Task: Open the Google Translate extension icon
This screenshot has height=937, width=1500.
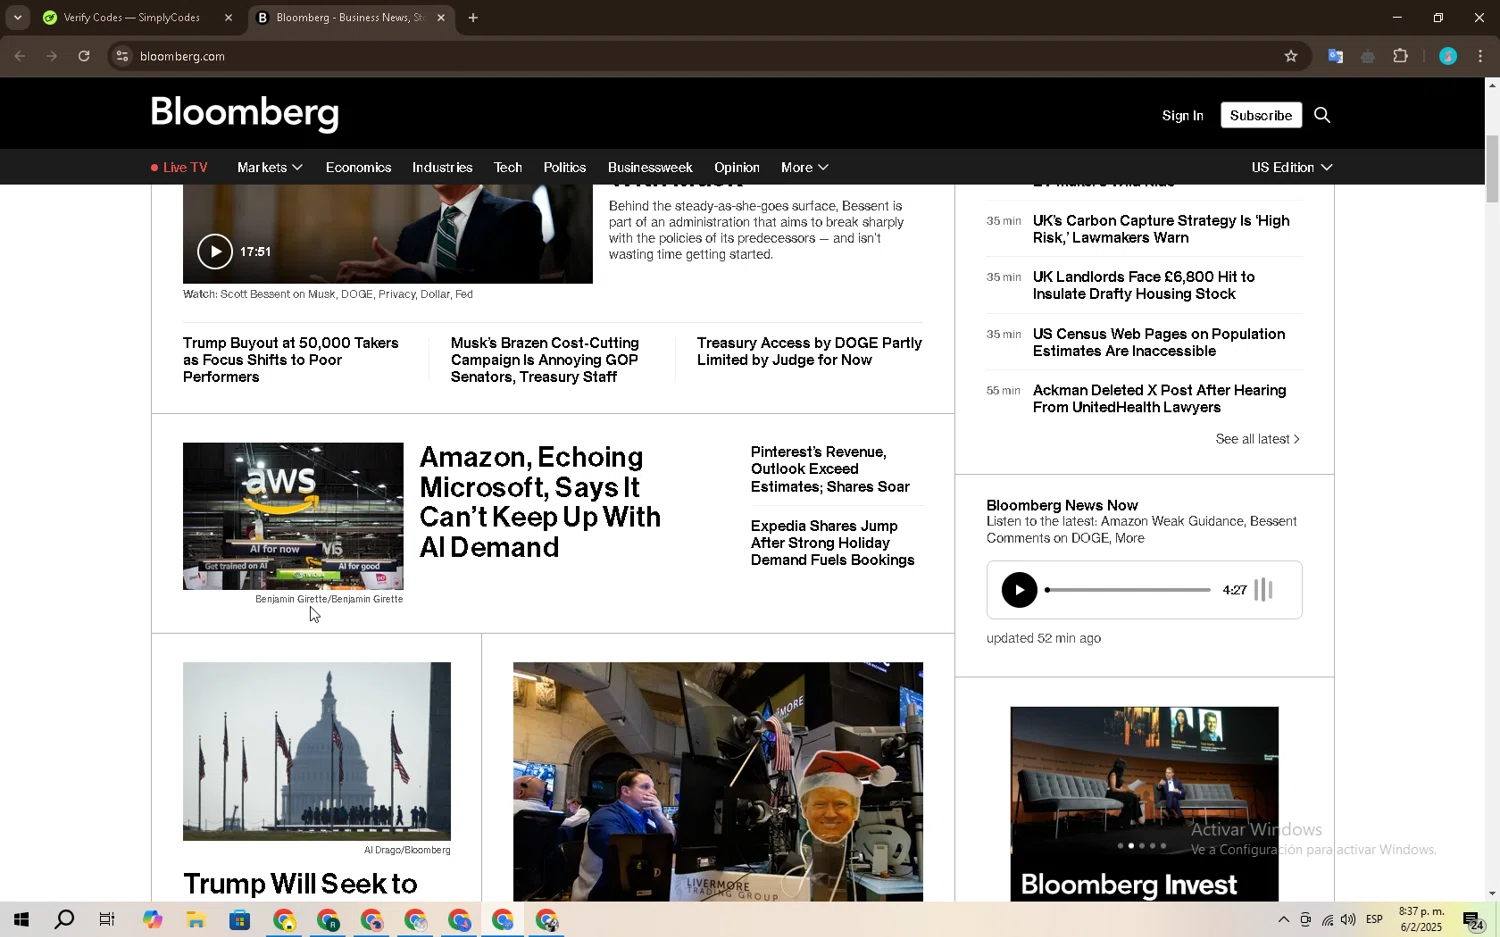Action: point(1335,56)
